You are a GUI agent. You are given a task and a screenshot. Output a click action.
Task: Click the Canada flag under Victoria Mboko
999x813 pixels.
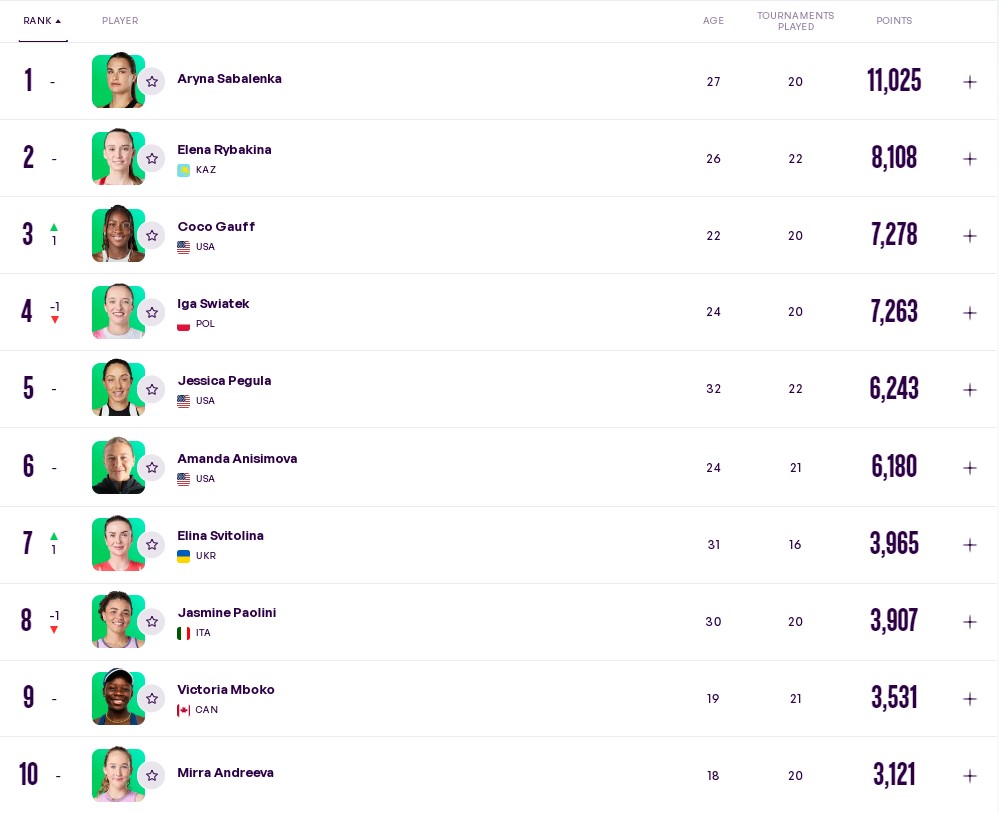click(184, 710)
